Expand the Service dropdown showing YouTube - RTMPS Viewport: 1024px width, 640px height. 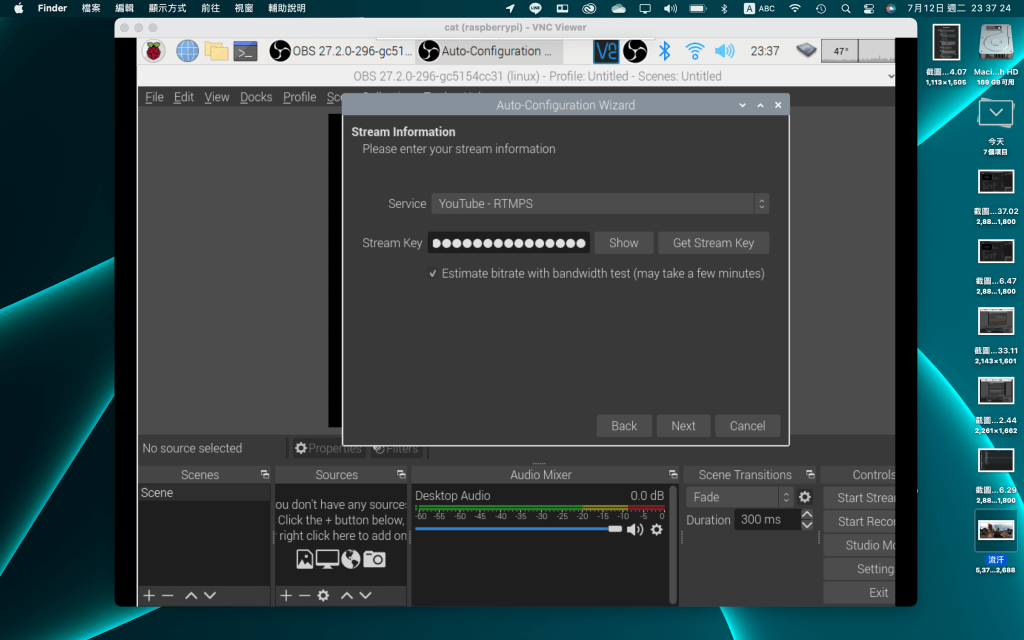[x=600, y=204]
